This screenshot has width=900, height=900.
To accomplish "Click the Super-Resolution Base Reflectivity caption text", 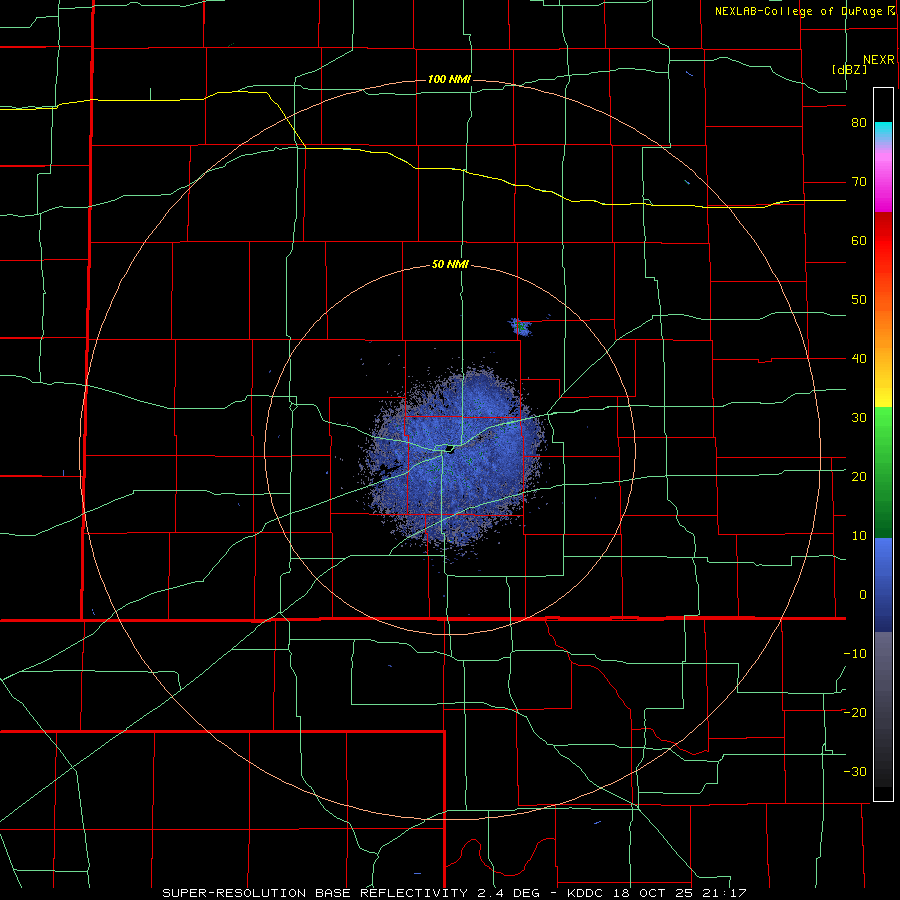I will (453, 893).
